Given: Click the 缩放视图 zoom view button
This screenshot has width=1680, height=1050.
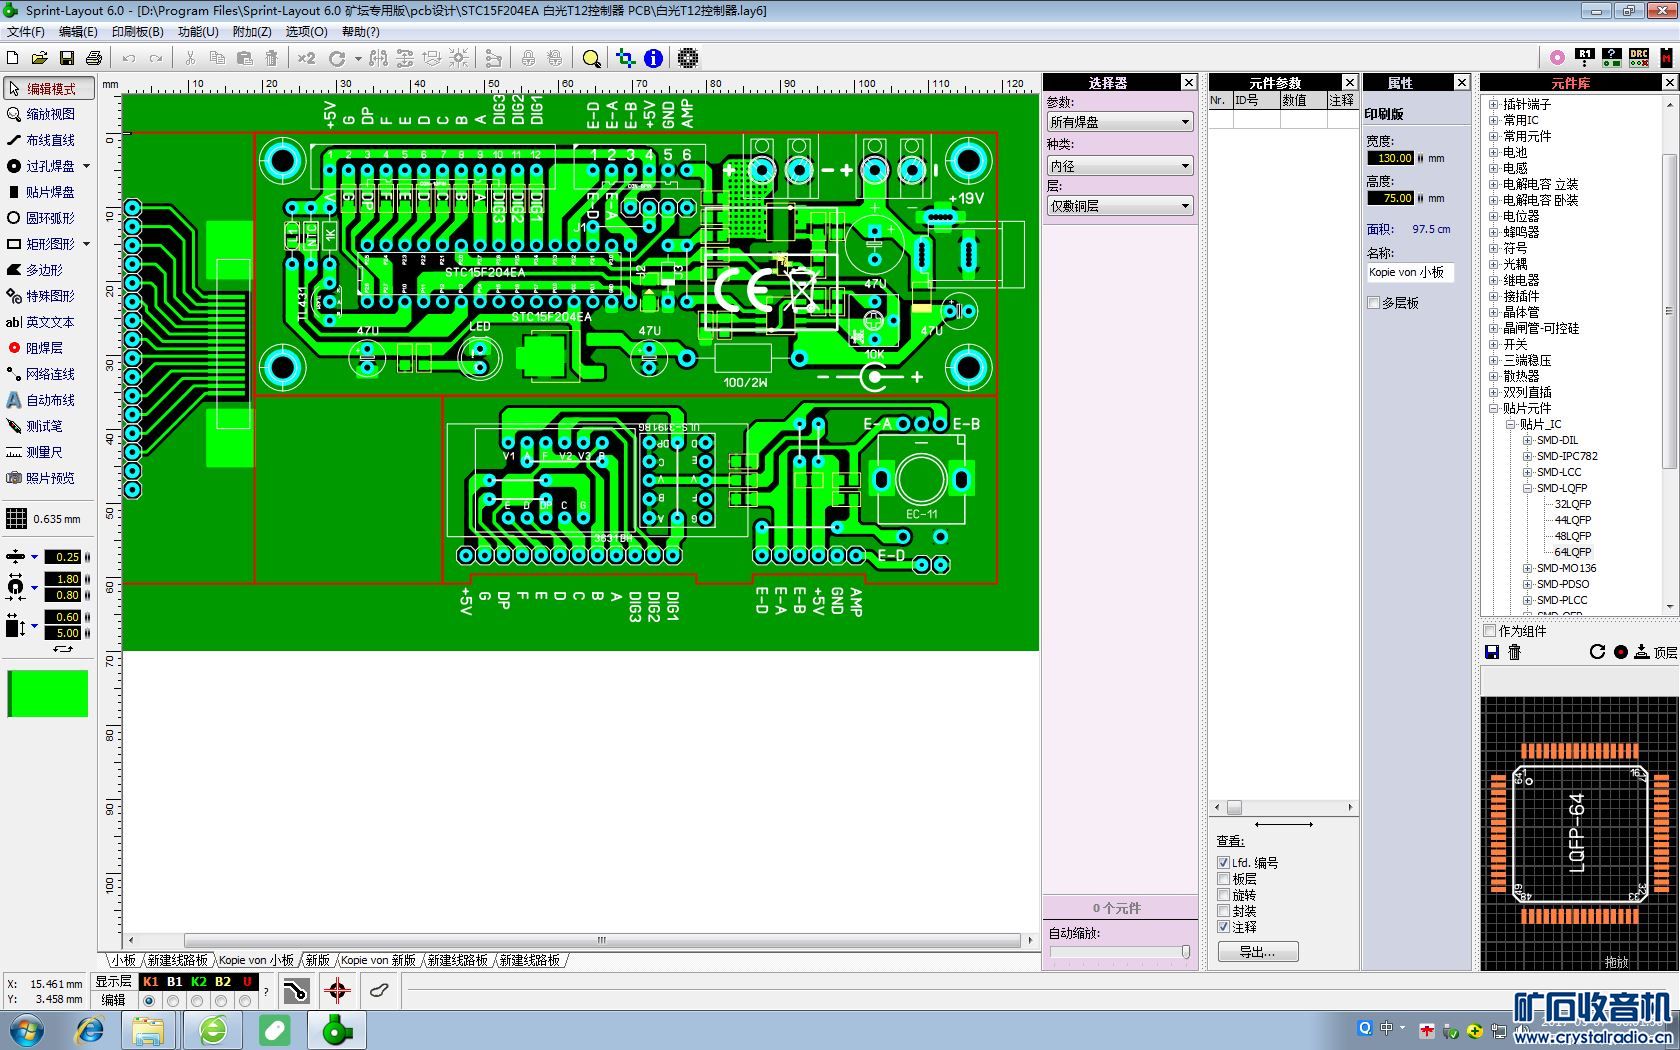Looking at the screenshot, I should (x=49, y=114).
